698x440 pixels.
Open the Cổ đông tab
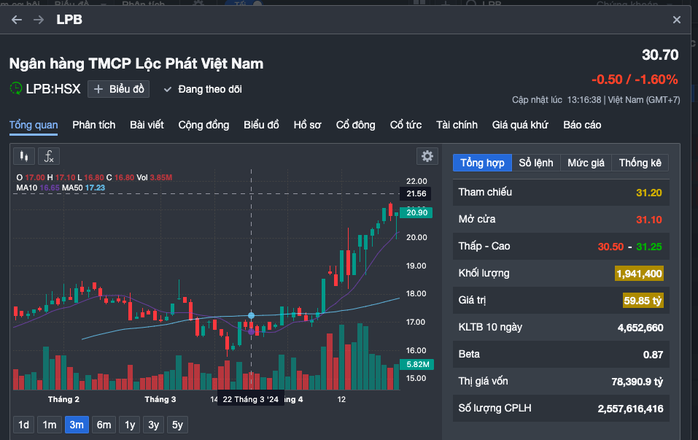coord(356,125)
